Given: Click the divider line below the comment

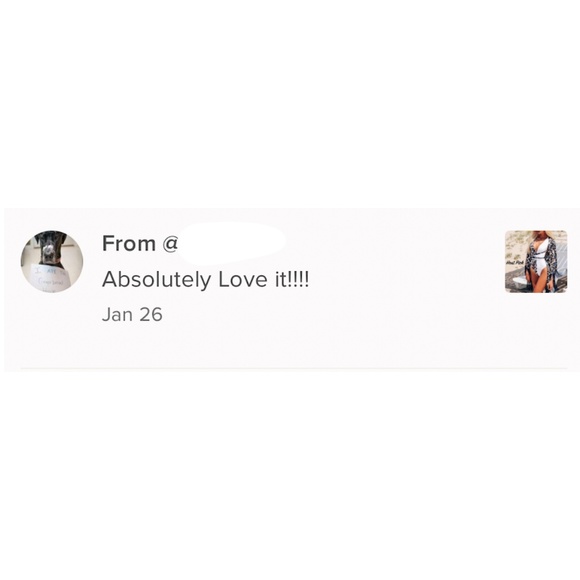Looking at the screenshot, I should coord(294,368).
